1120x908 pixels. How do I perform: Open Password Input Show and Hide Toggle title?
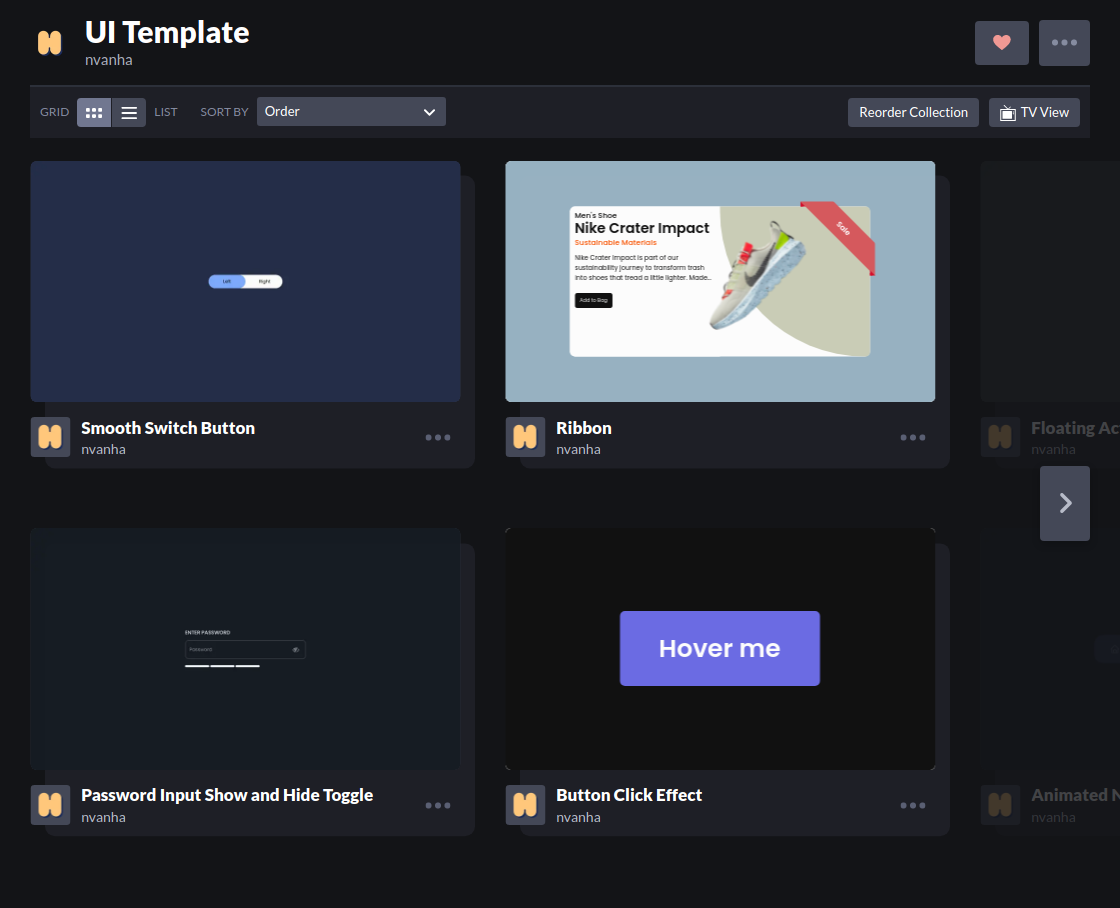click(x=227, y=795)
